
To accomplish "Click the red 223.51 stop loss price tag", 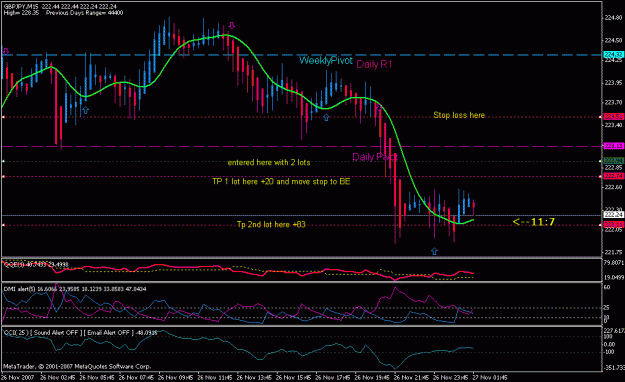I will point(613,117).
